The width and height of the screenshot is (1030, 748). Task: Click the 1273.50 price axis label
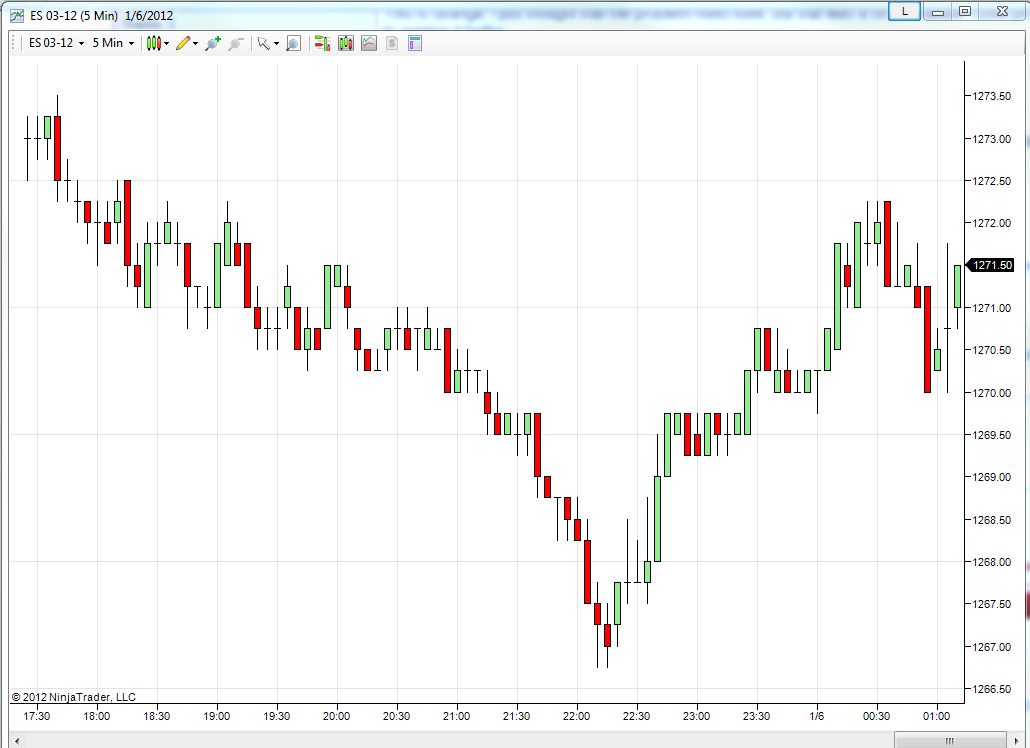(991, 97)
